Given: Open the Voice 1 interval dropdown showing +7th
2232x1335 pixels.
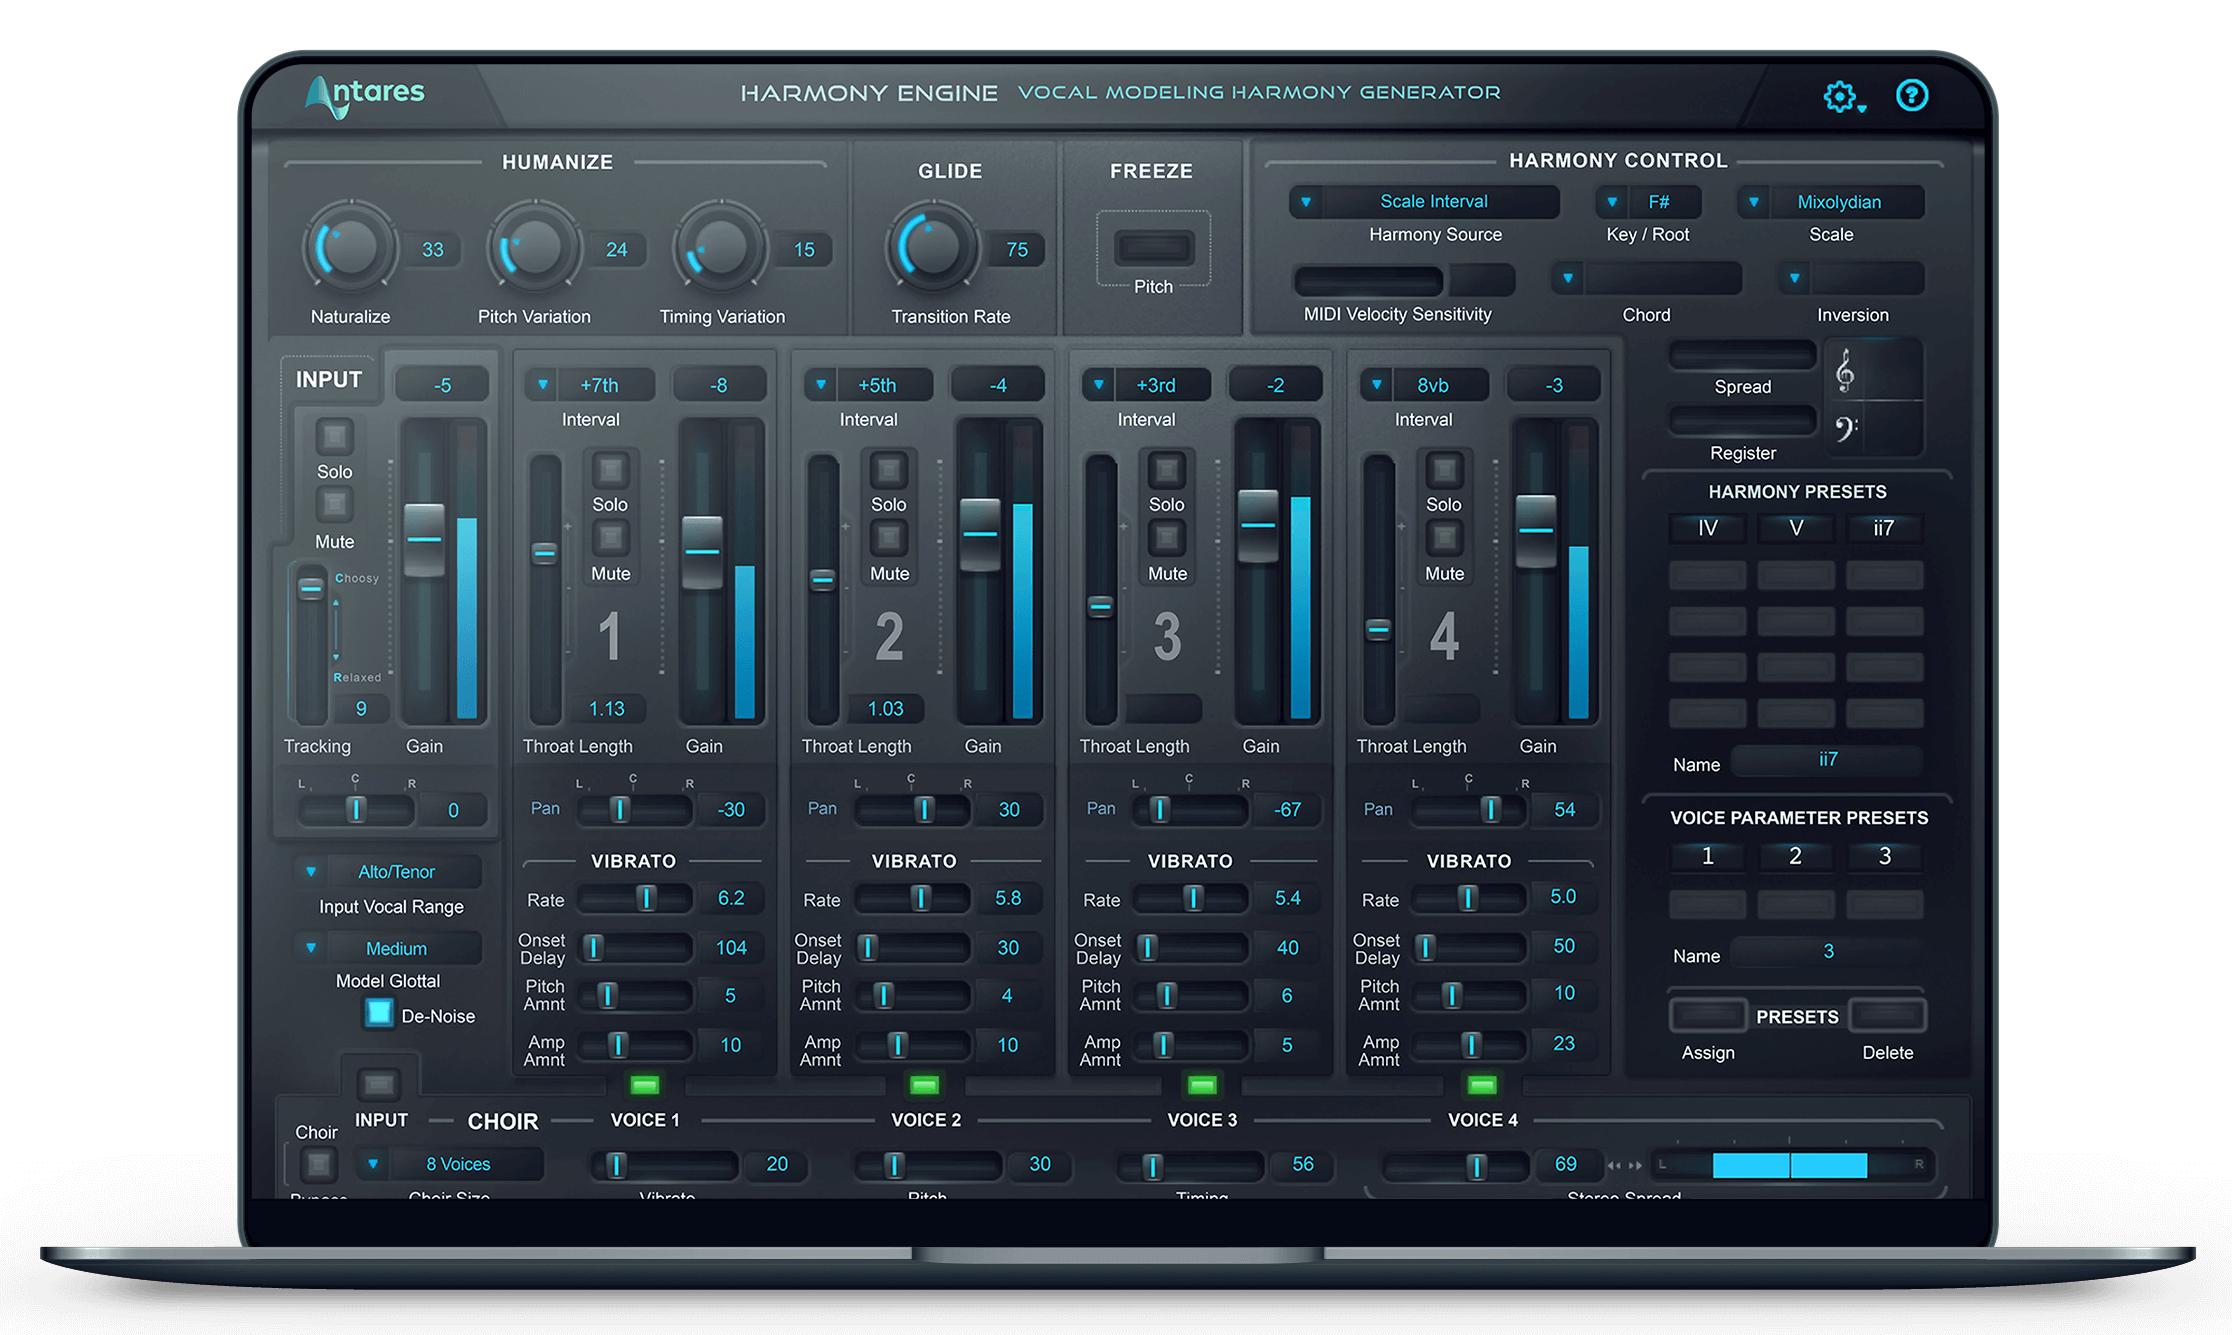Looking at the screenshot, I should (600, 384).
